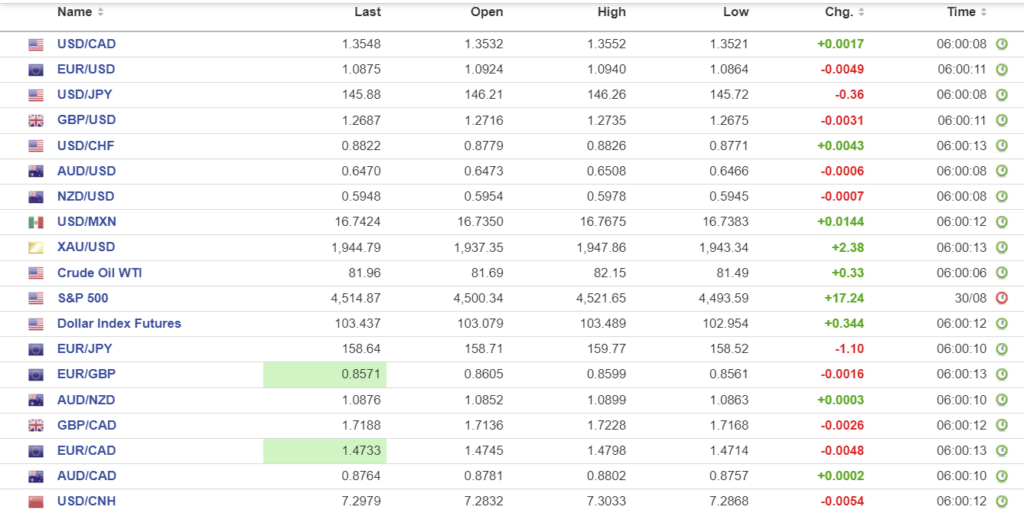The width and height of the screenshot is (1024, 523).
Task: Open the Crude Oil WTI link
Action: [x=99, y=272]
